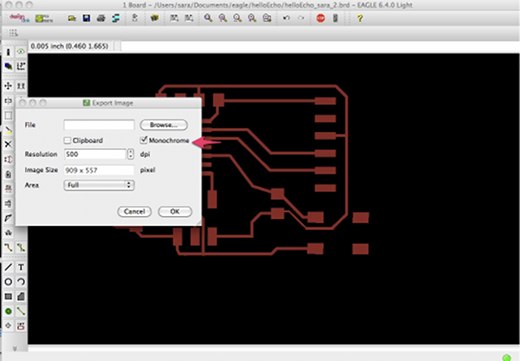This screenshot has width=520, height=361.
Task: Click the Go traffic light icon
Action: (x=335, y=18)
